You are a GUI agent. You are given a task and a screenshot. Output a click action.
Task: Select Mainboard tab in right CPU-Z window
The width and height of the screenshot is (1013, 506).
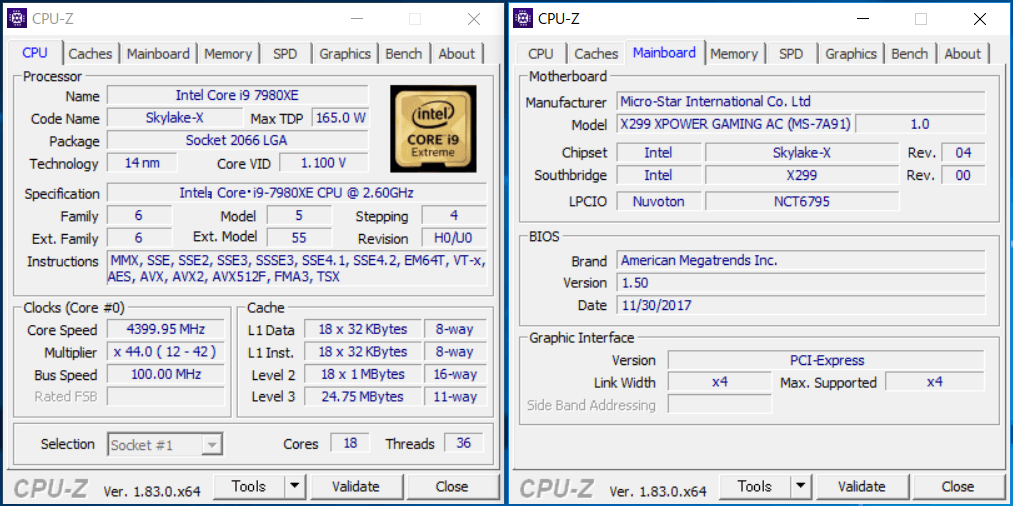[x=665, y=52]
